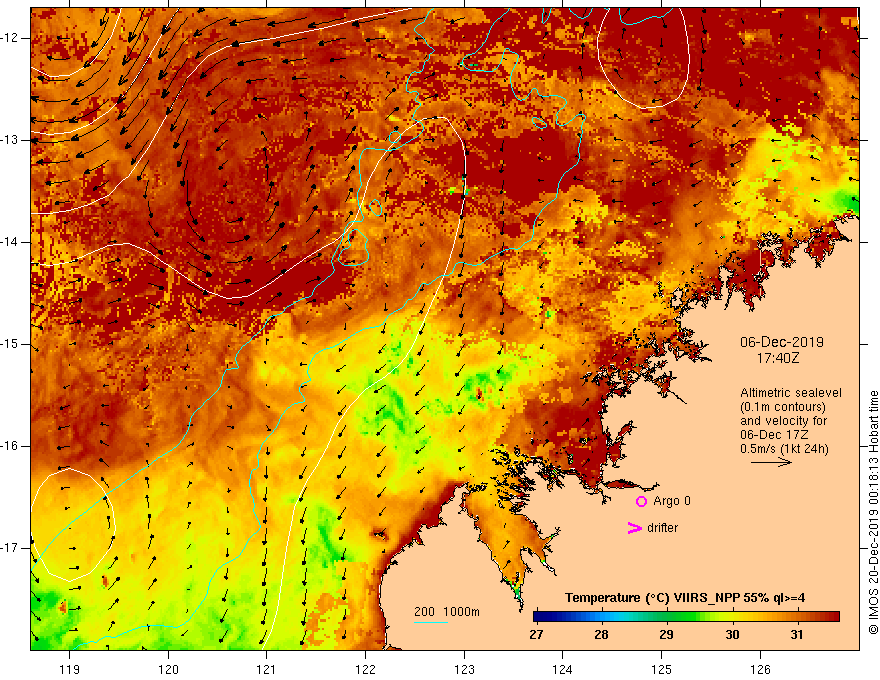Click the '17:40Z' time text
Screen dimensions: 880x680
coord(777,358)
